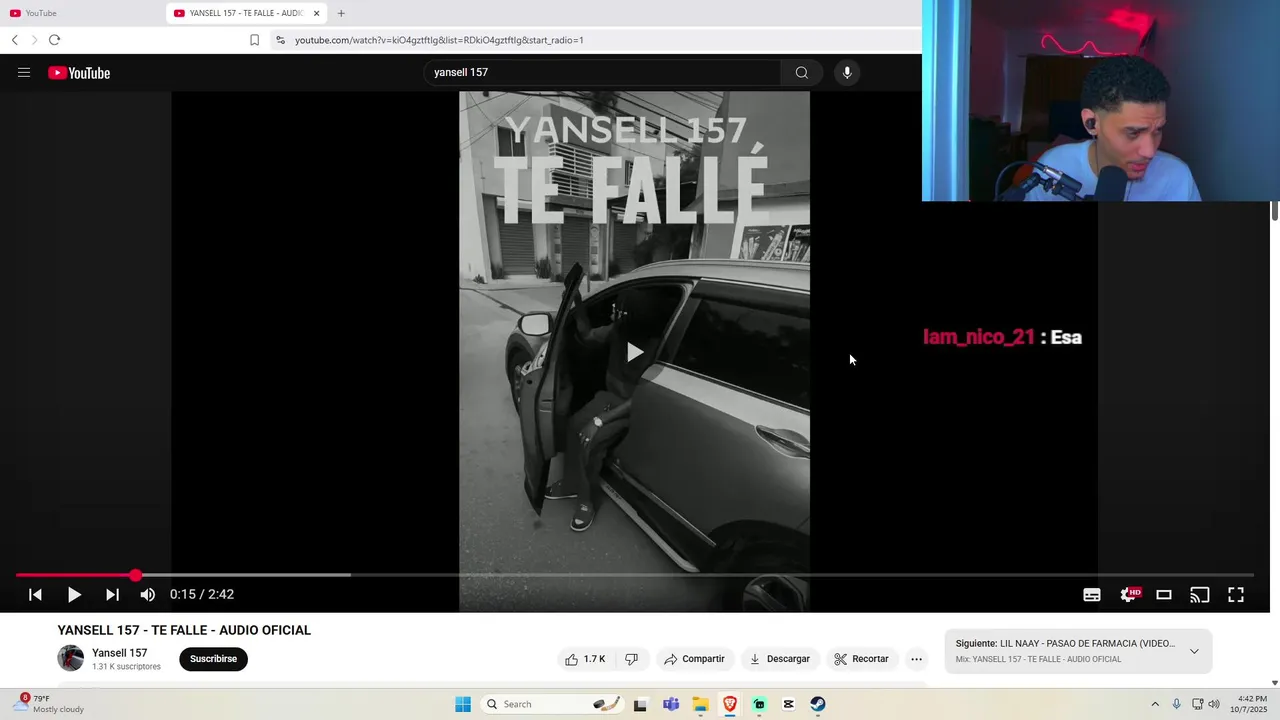Click '1.31 K suscriptores' text
The height and width of the screenshot is (720, 1280).
point(126,667)
